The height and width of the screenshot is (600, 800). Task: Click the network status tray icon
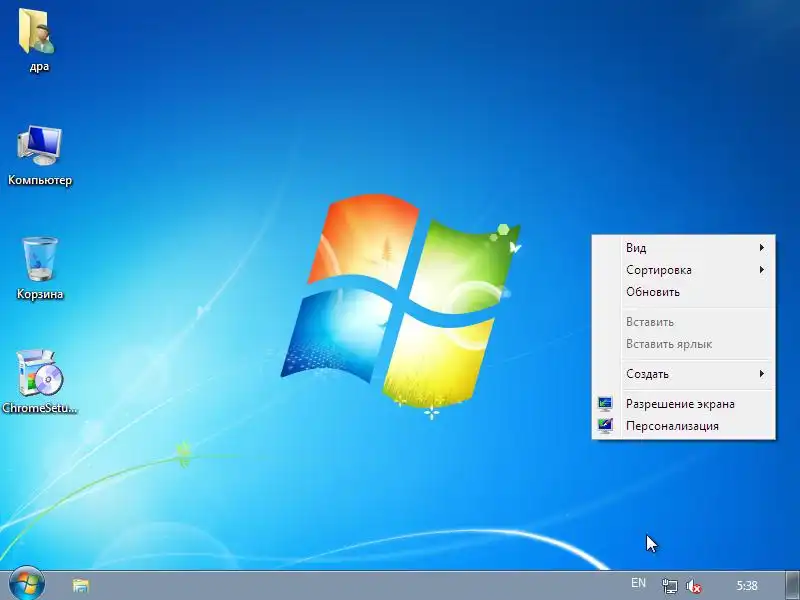tap(669, 586)
